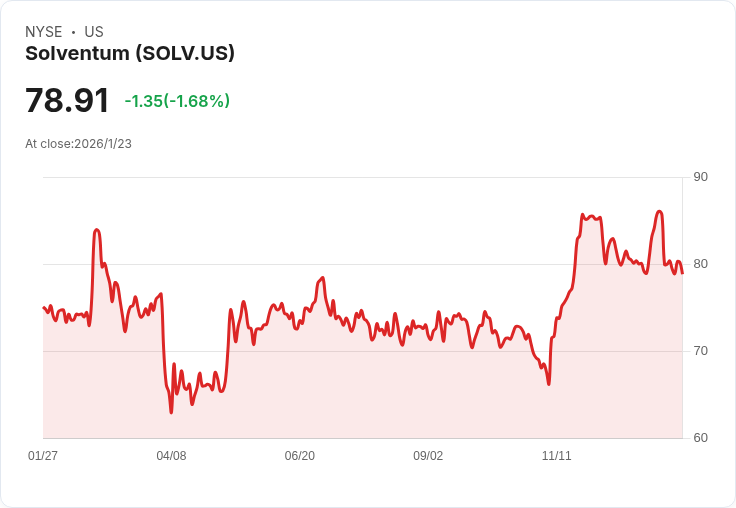
Task: Click the highest peak near the chart's right end
Action: (659, 211)
